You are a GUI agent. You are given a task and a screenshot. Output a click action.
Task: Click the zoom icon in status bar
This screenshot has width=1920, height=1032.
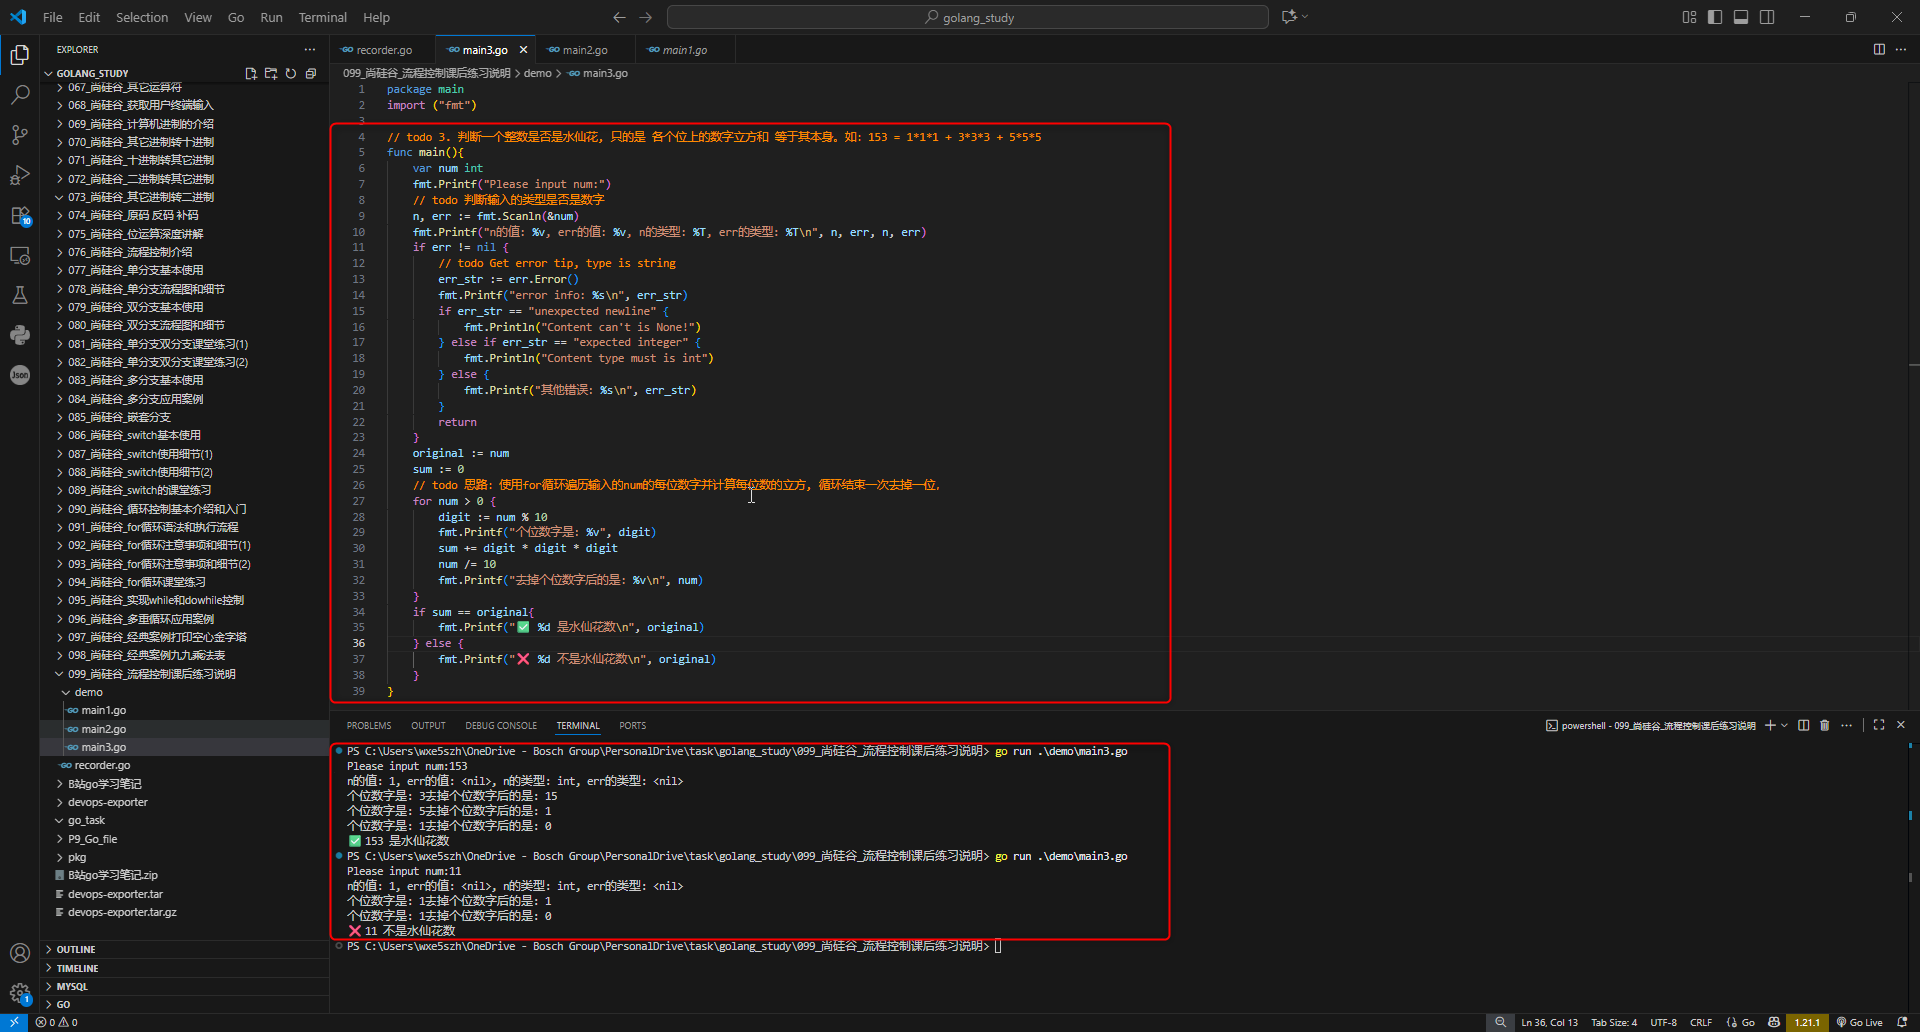coord(1500,1022)
